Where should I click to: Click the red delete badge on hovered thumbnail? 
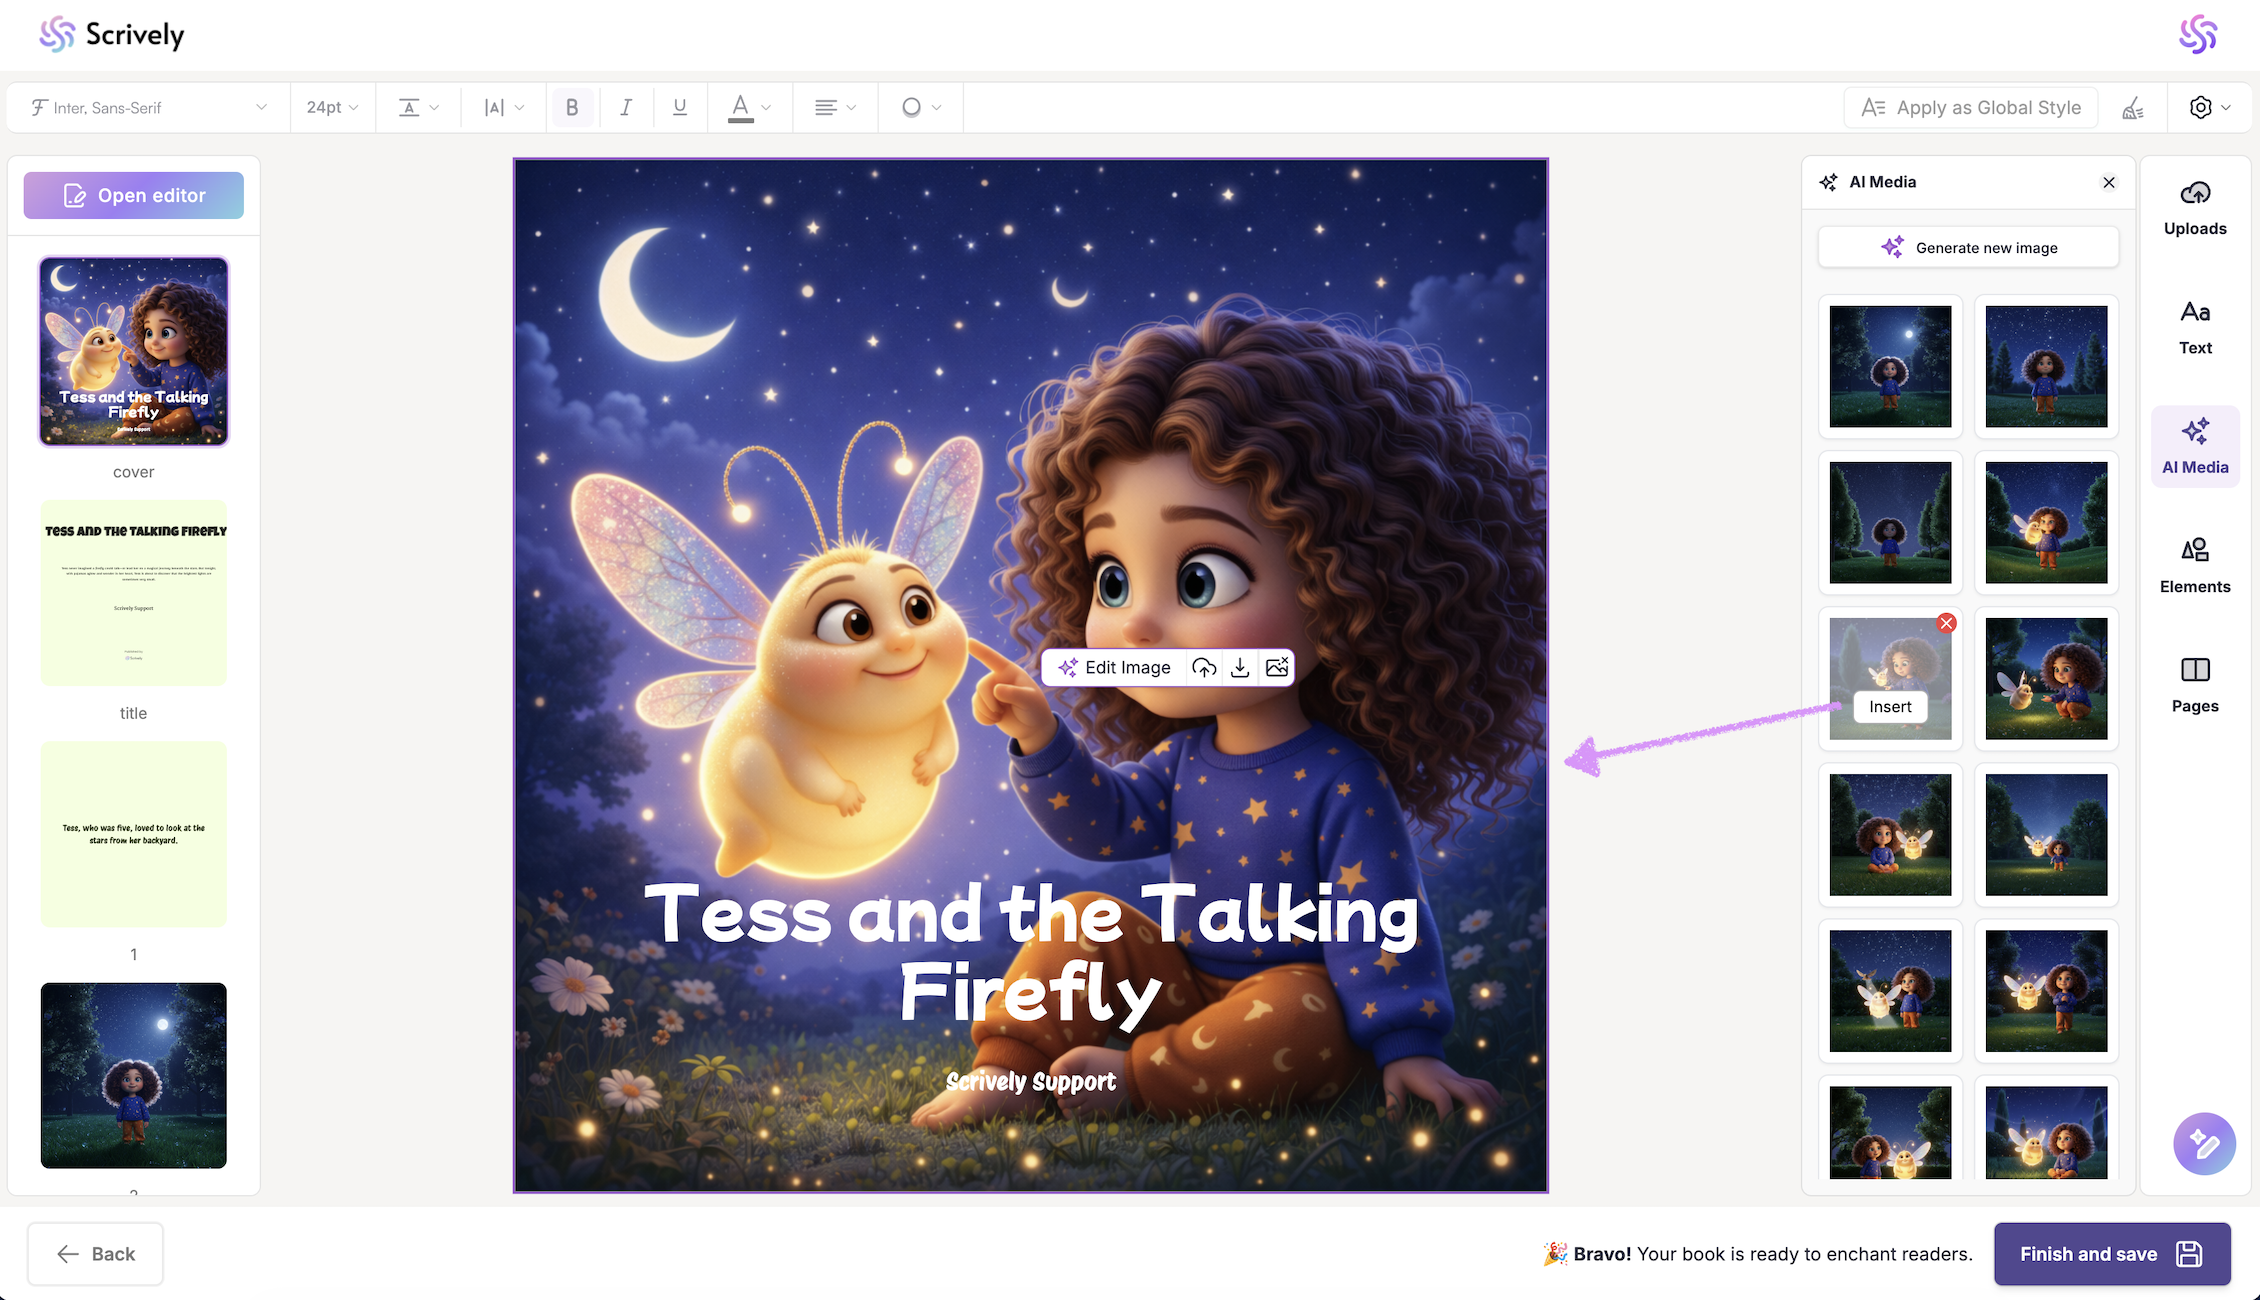tap(1946, 623)
